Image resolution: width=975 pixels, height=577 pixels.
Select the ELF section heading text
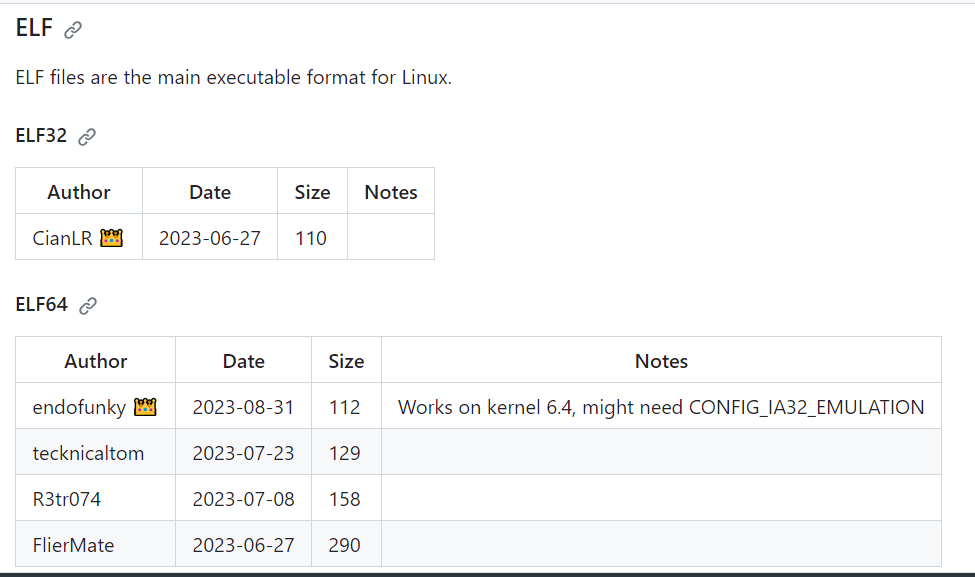(x=34, y=29)
